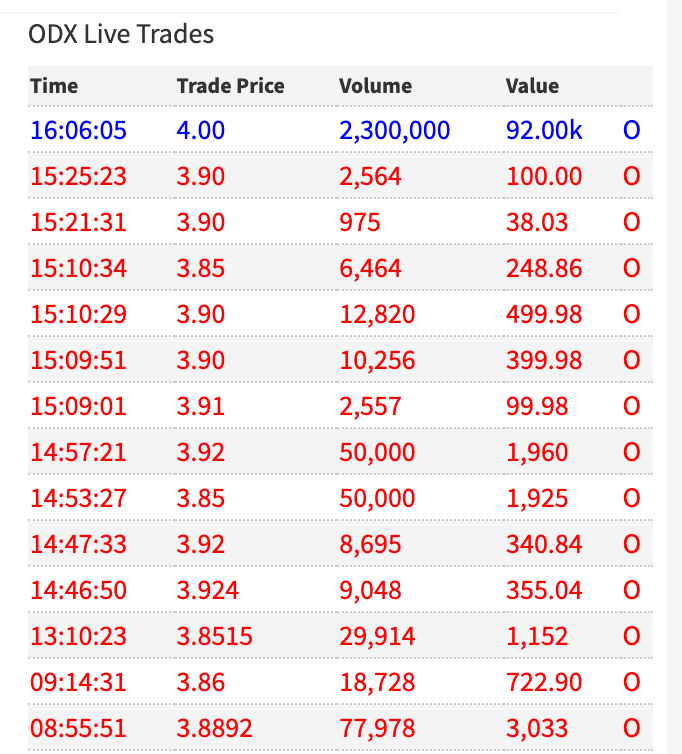The height and width of the screenshot is (754, 682).
Task: Click the O flag in the 16:06:05 row
Action: click(631, 130)
